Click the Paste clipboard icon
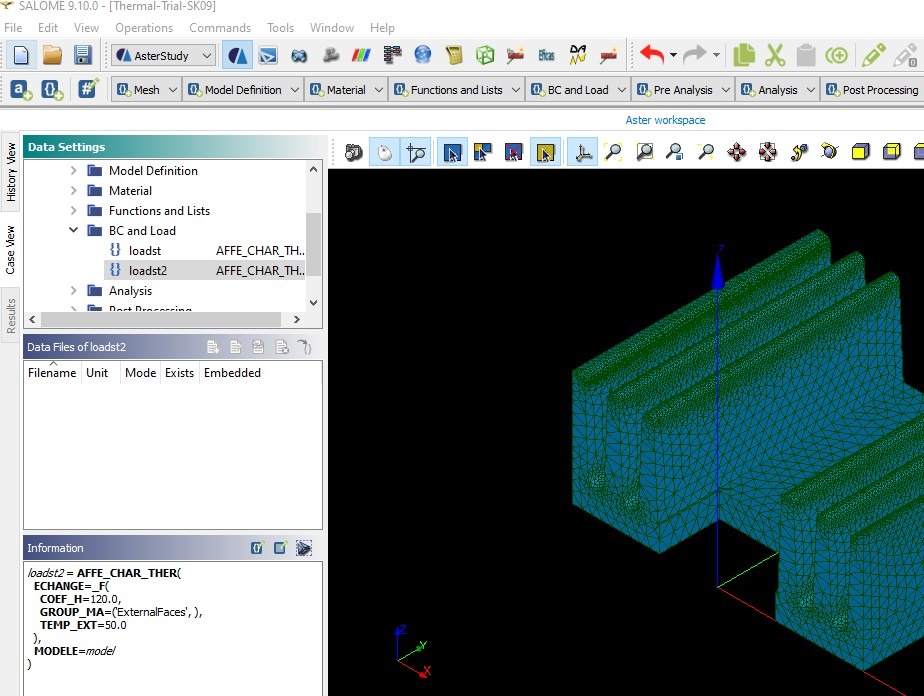The height and width of the screenshot is (696, 924). [x=806, y=55]
